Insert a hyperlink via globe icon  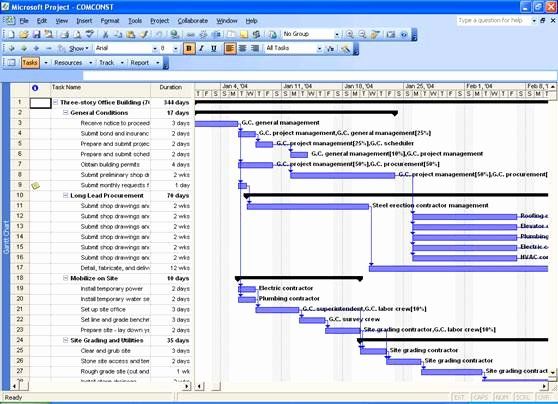click(x=174, y=35)
